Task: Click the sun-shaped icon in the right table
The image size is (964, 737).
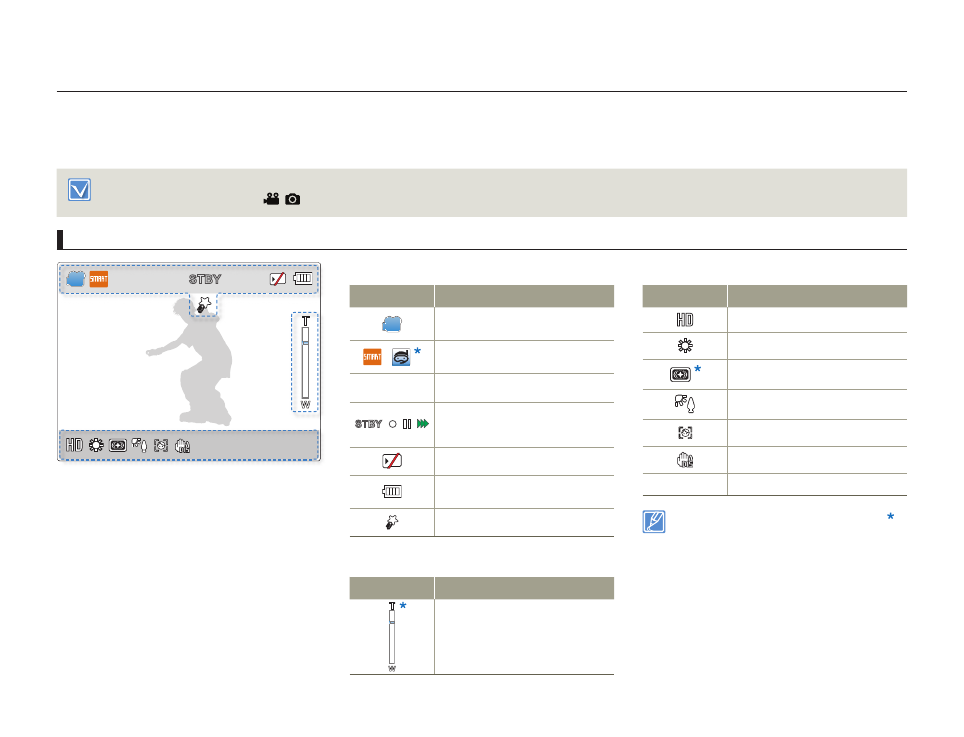Action: [684, 346]
